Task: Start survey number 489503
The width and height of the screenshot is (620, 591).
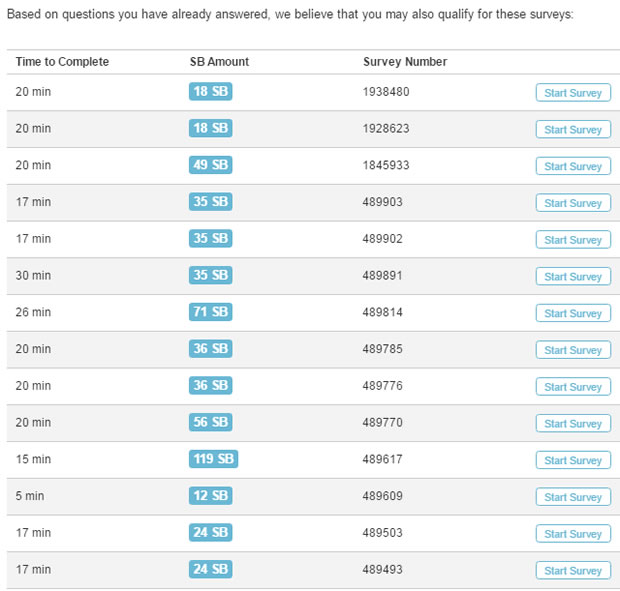Action: tap(573, 534)
